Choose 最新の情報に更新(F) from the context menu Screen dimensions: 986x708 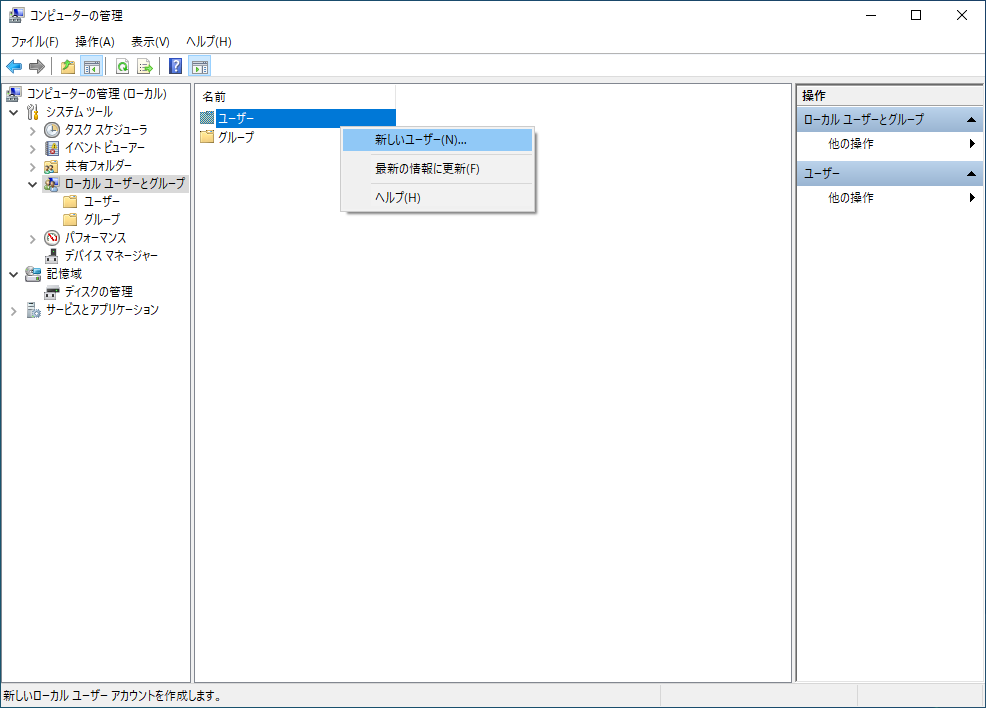(x=438, y=169)
